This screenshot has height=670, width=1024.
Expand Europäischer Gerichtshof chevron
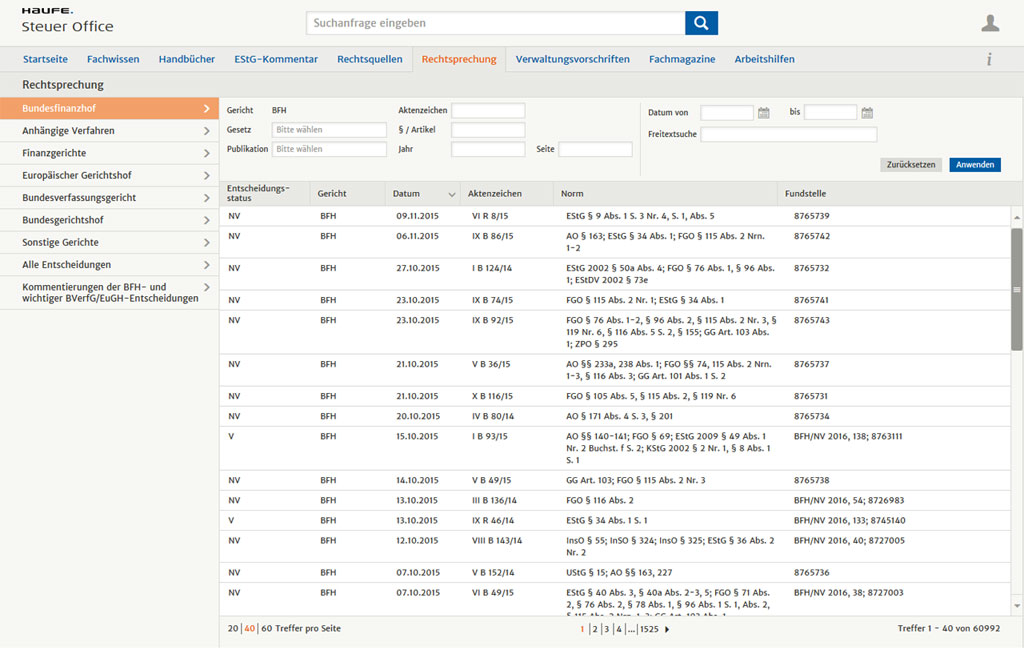206,176
